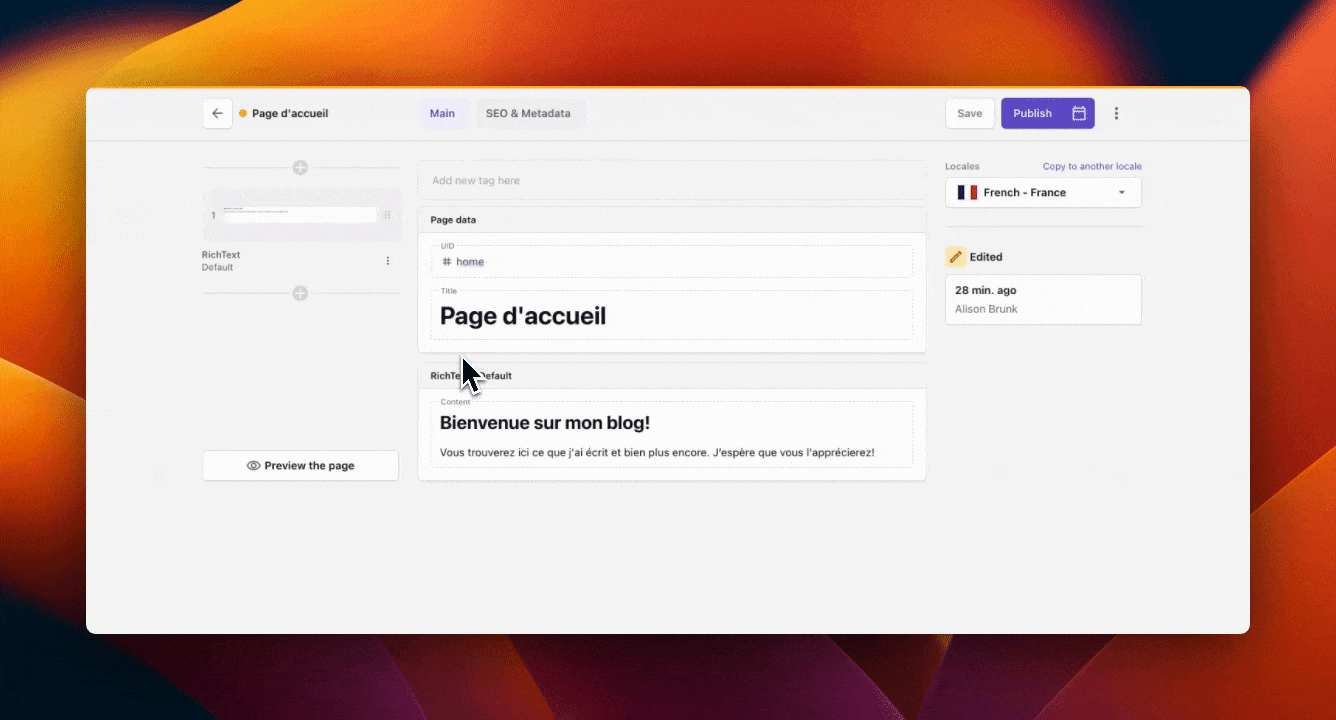Open Copy to another locale

point(1092,166)
